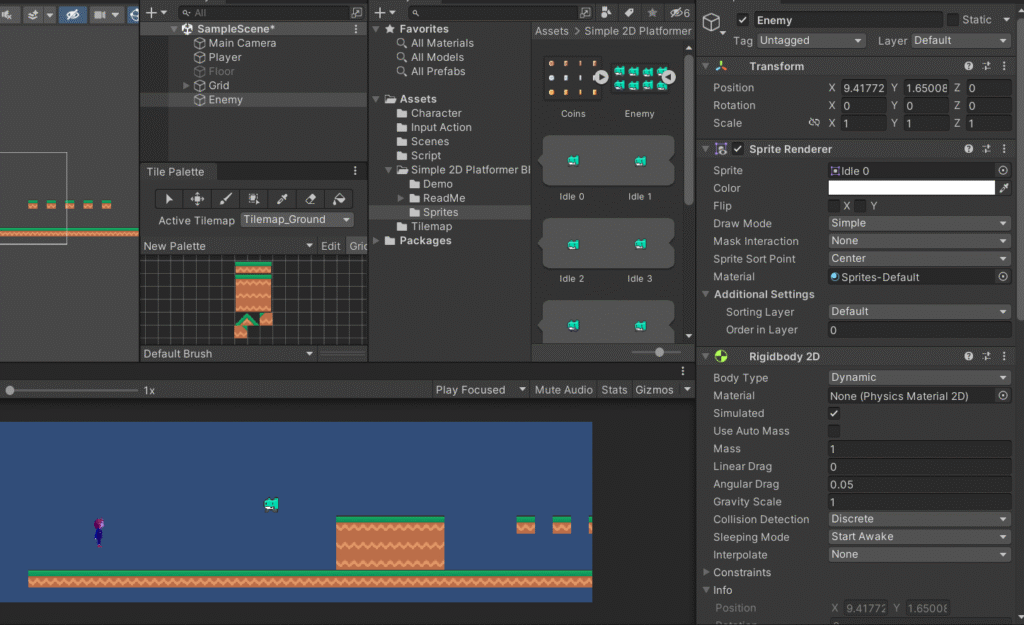1024x625 pixels.
Task: Select the eraser tool in Tile Palette
Action: [311, 199]
